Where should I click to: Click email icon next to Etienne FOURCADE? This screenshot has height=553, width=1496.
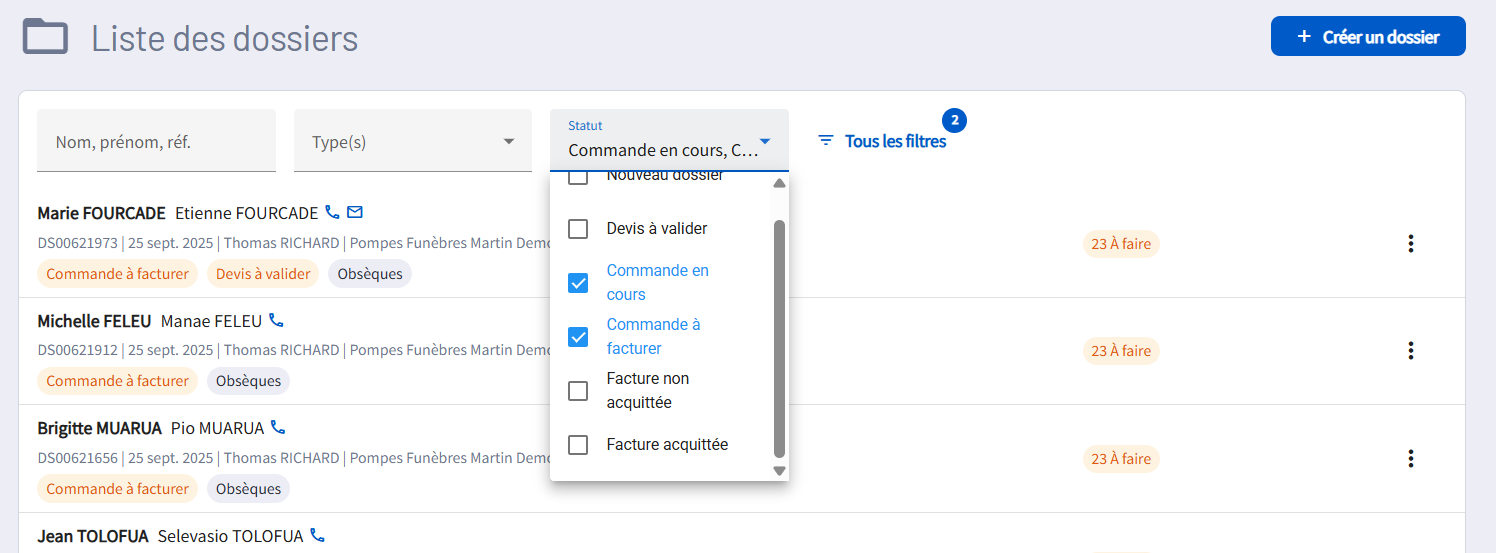pos(355,213)
